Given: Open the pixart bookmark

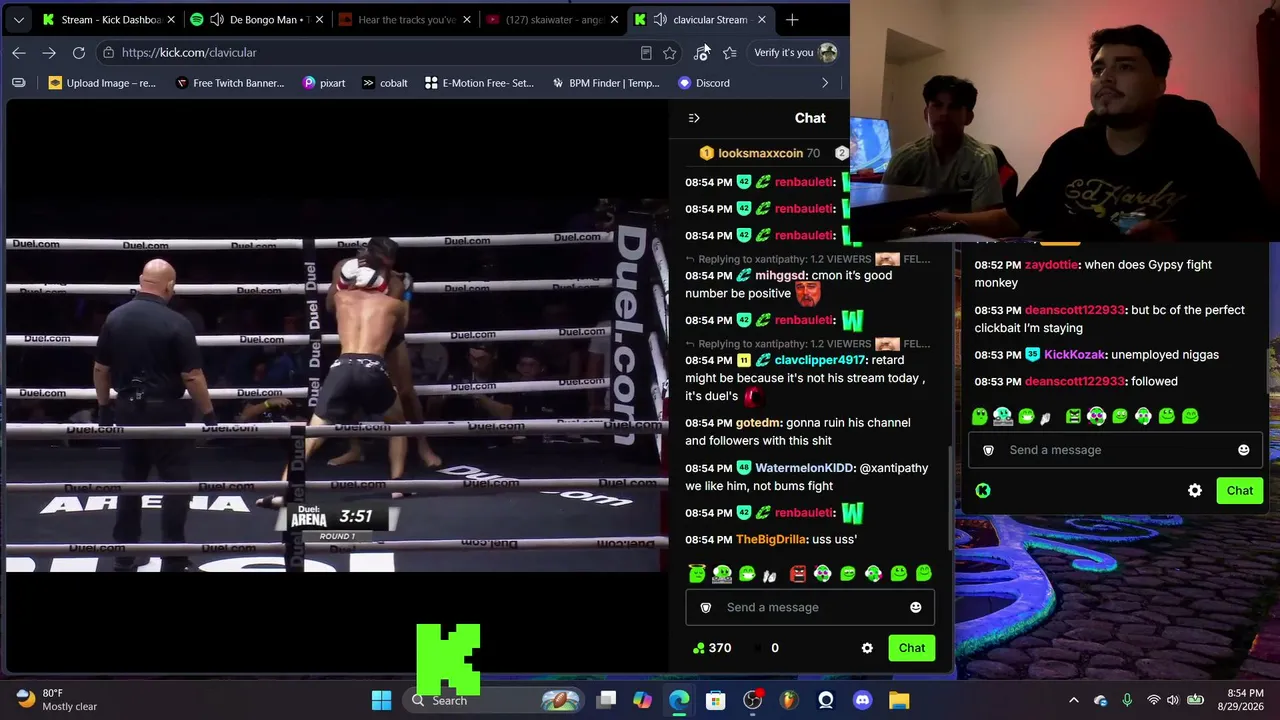Looking at the screenshot, I should pyautogui.click(x=324, y=83).
